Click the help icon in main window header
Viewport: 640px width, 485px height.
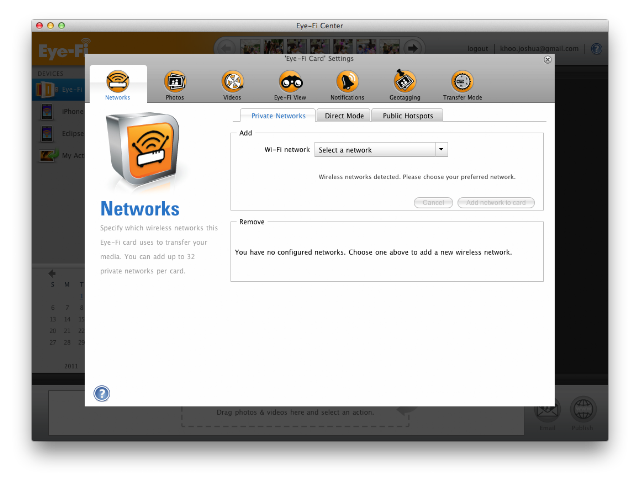click(x=596, y=49)
